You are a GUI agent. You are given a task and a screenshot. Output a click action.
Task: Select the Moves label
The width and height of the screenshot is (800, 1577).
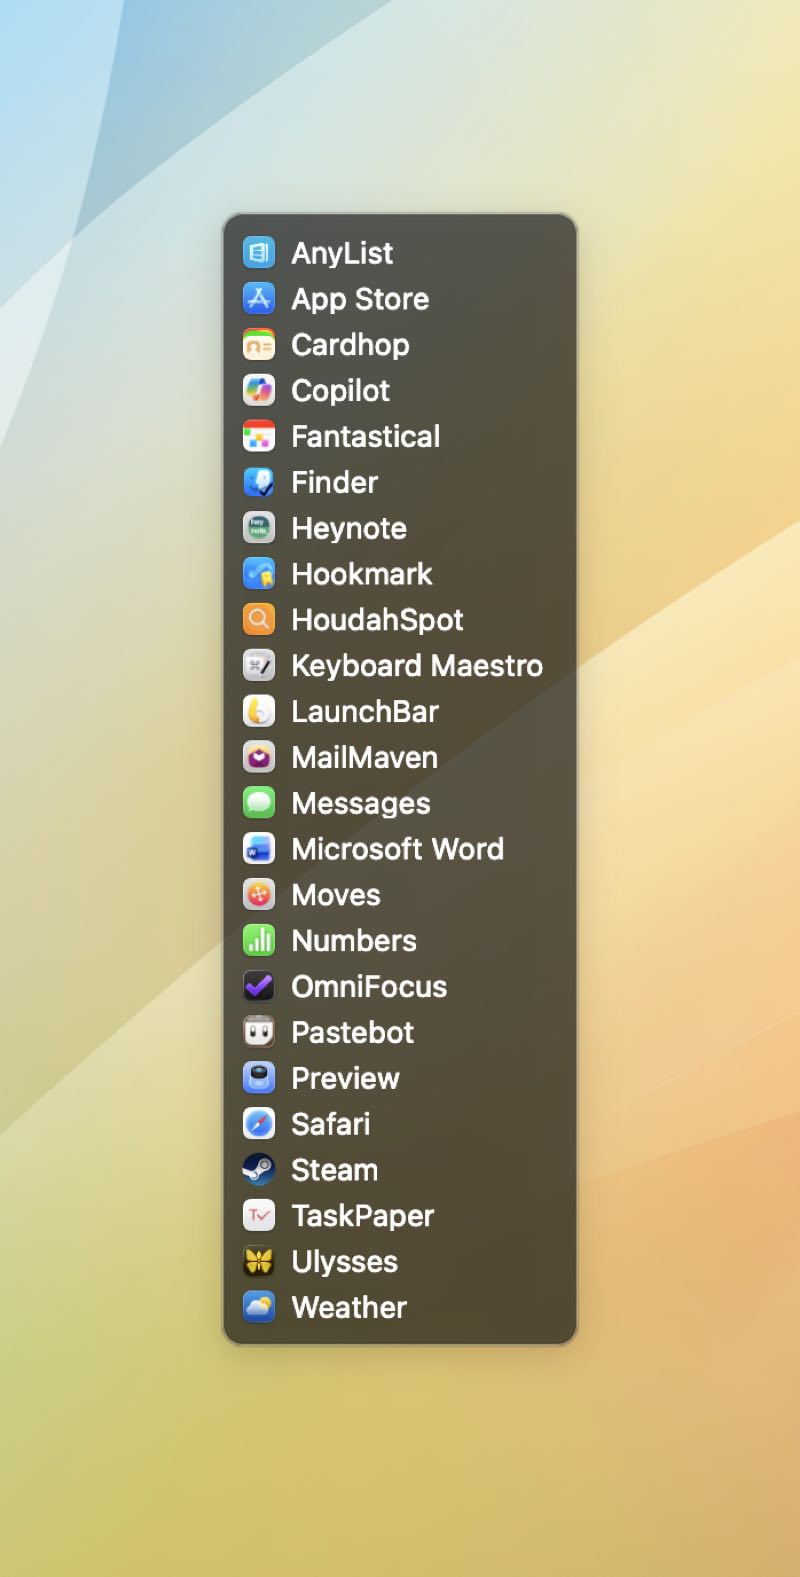pyautogui.click(x=336, y=895)
